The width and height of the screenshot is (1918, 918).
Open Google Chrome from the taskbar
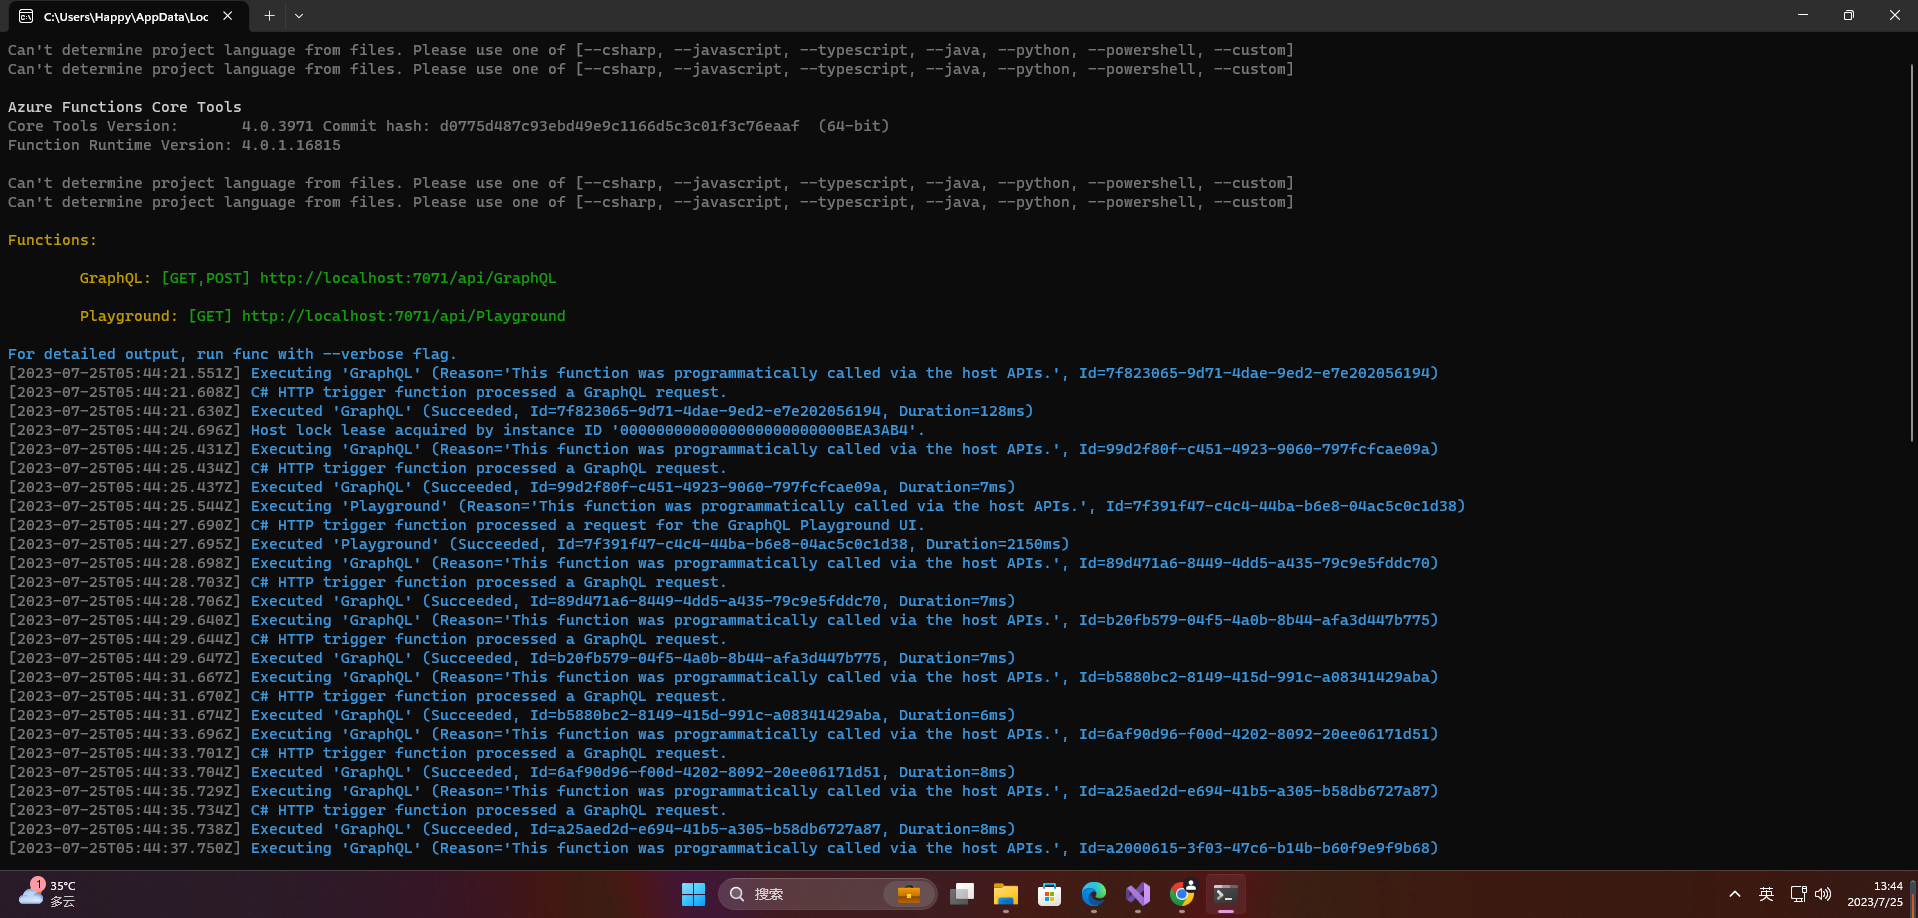point(1182,894)
